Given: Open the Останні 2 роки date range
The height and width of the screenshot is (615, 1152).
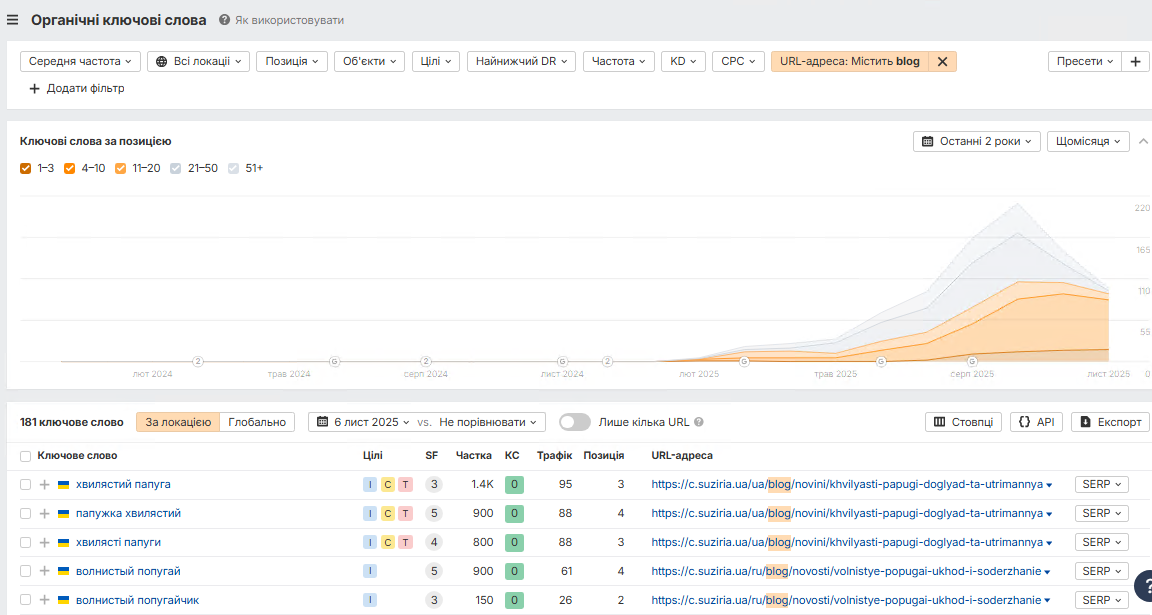Looking at the screenshot, I should point(976,141).
